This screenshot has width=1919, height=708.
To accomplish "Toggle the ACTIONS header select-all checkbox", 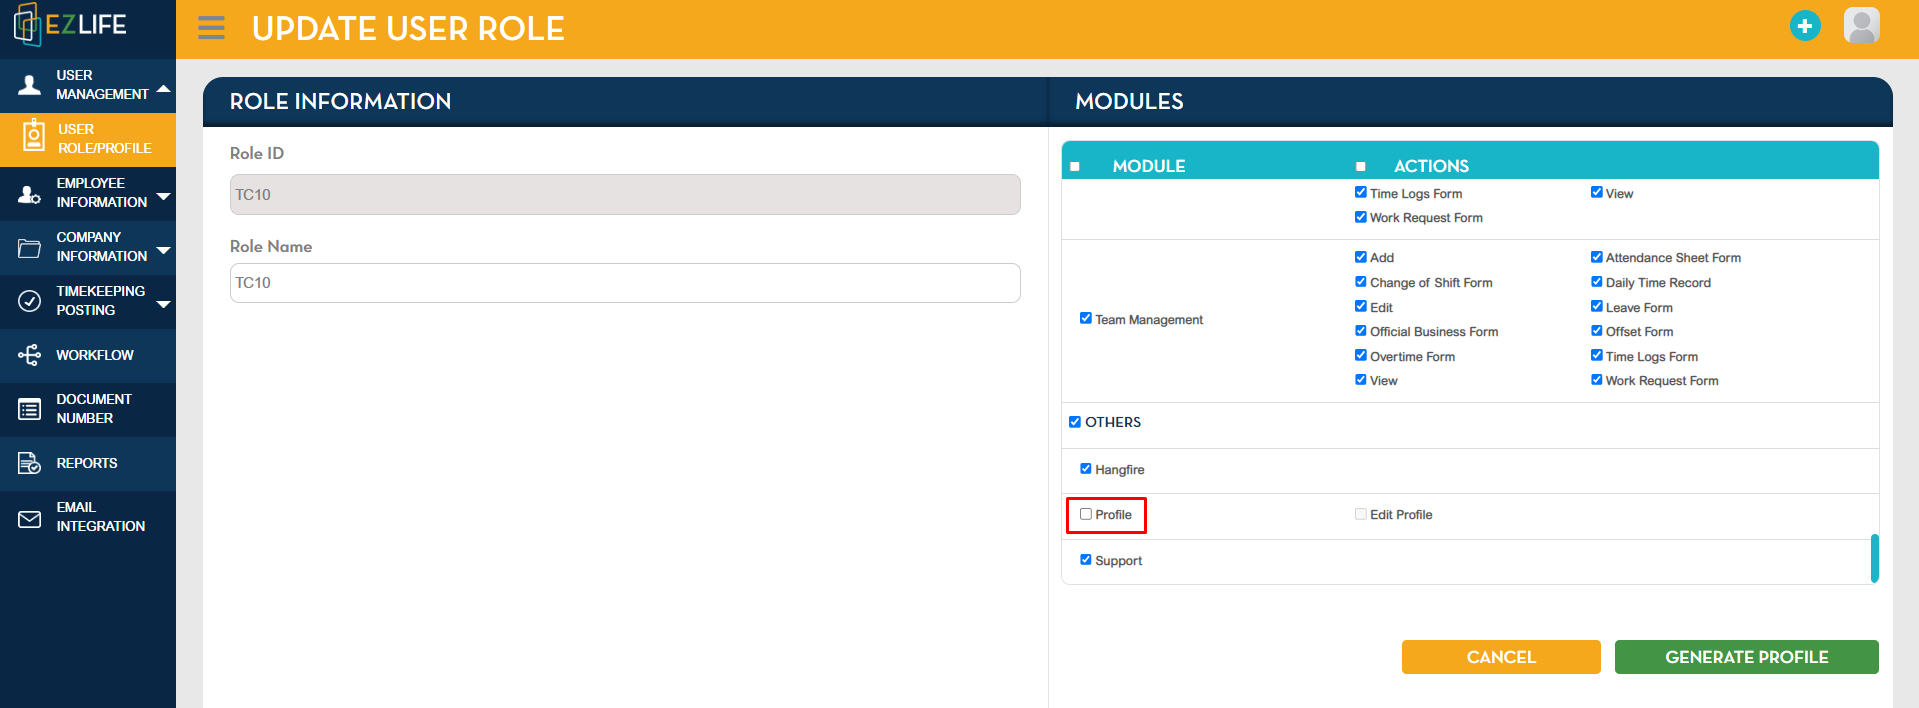I will click(x=1361, y=166).
